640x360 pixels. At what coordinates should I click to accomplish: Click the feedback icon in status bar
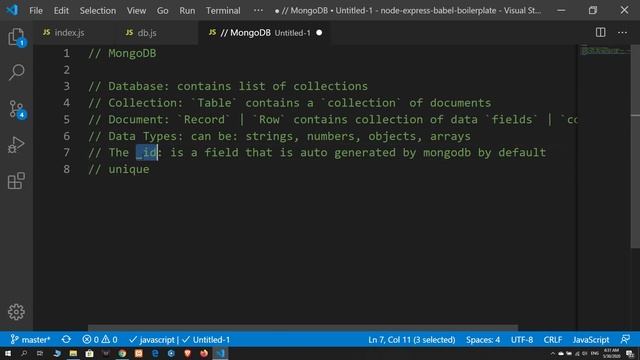[625, 340]
